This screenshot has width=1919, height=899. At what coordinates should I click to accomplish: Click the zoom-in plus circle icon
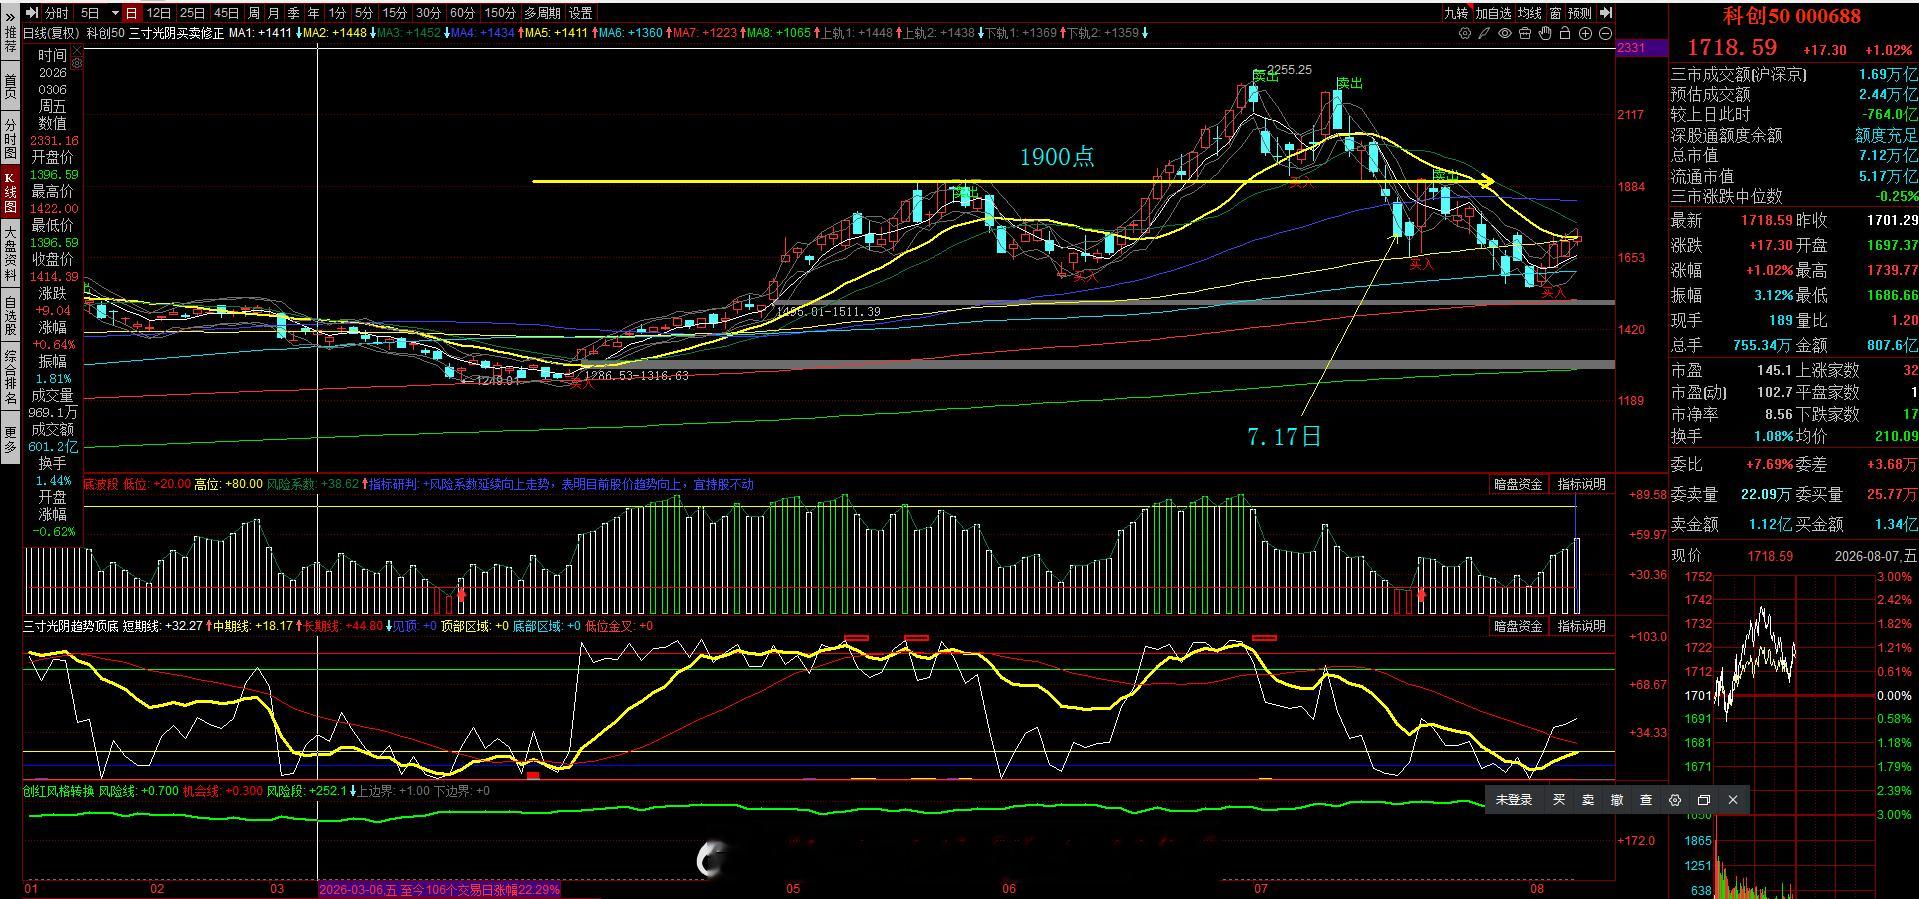(x=1586, y=33)
